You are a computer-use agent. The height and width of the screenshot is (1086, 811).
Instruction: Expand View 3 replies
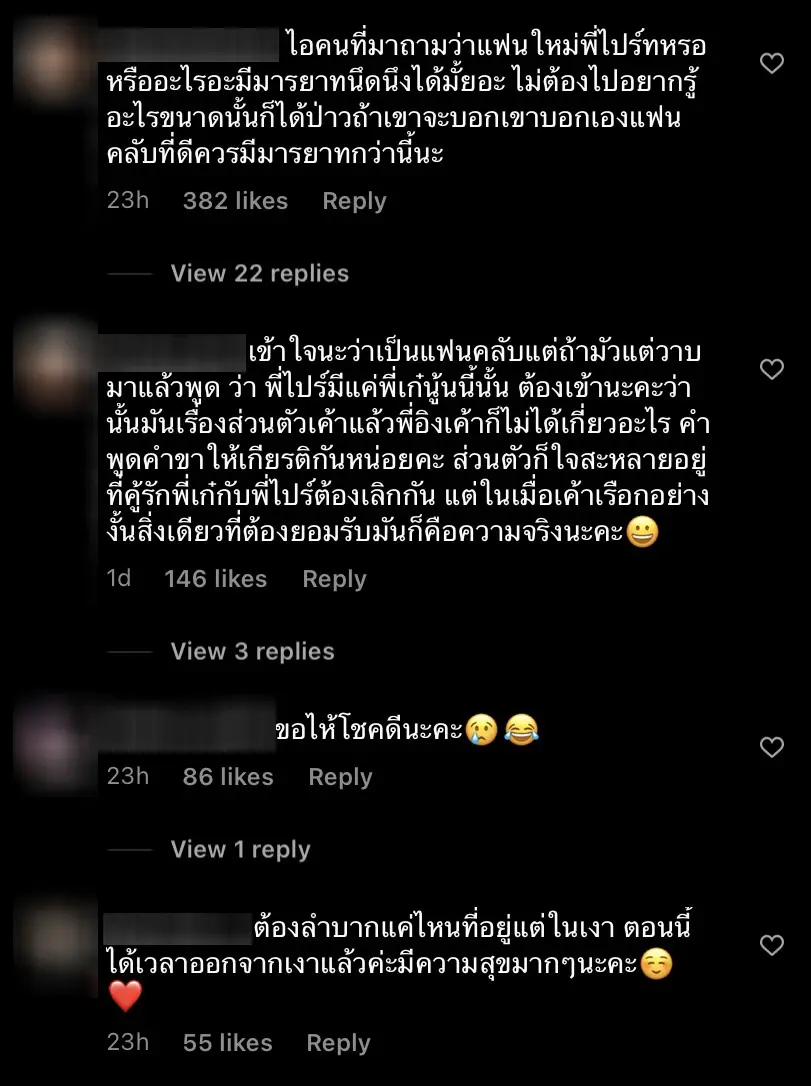pyautogui.click(x=253, y=651)
